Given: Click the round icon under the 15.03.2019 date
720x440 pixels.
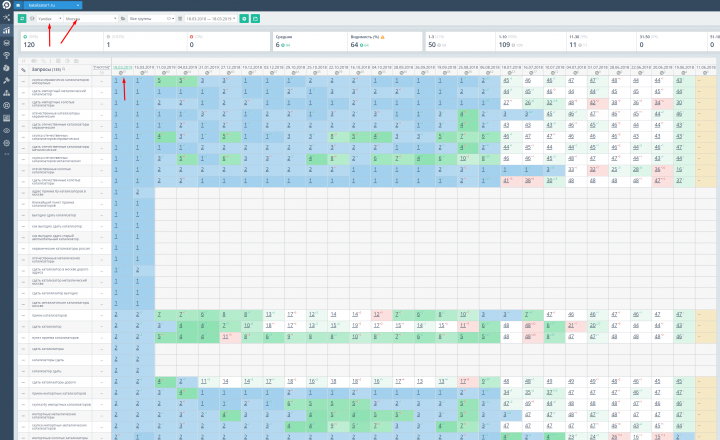Looking at the screenshot, I should 142,73.
